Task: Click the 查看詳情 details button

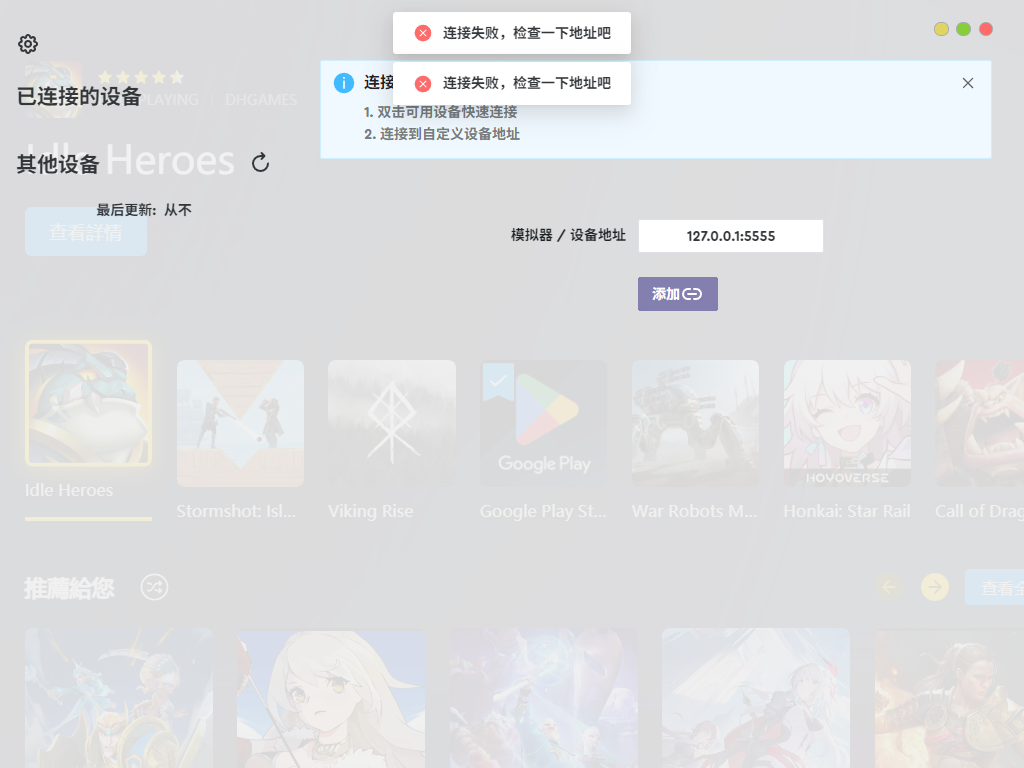Action: (86, 232)
